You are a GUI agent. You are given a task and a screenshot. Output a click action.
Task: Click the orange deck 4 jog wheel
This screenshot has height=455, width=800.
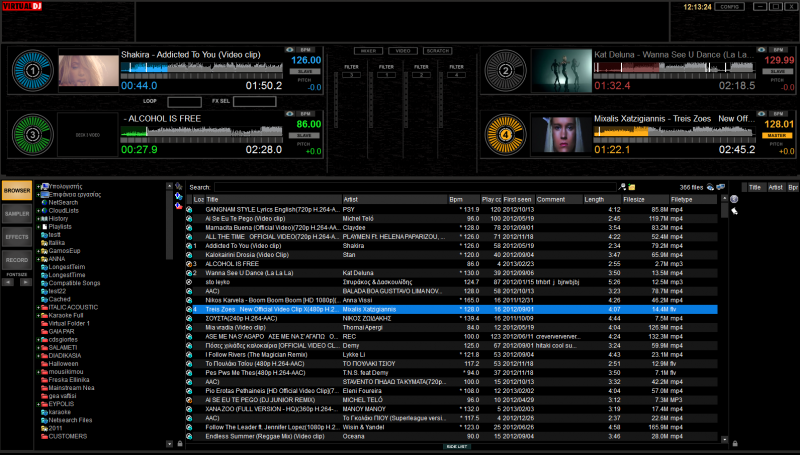pyautogui.click(x=505, y=135)
